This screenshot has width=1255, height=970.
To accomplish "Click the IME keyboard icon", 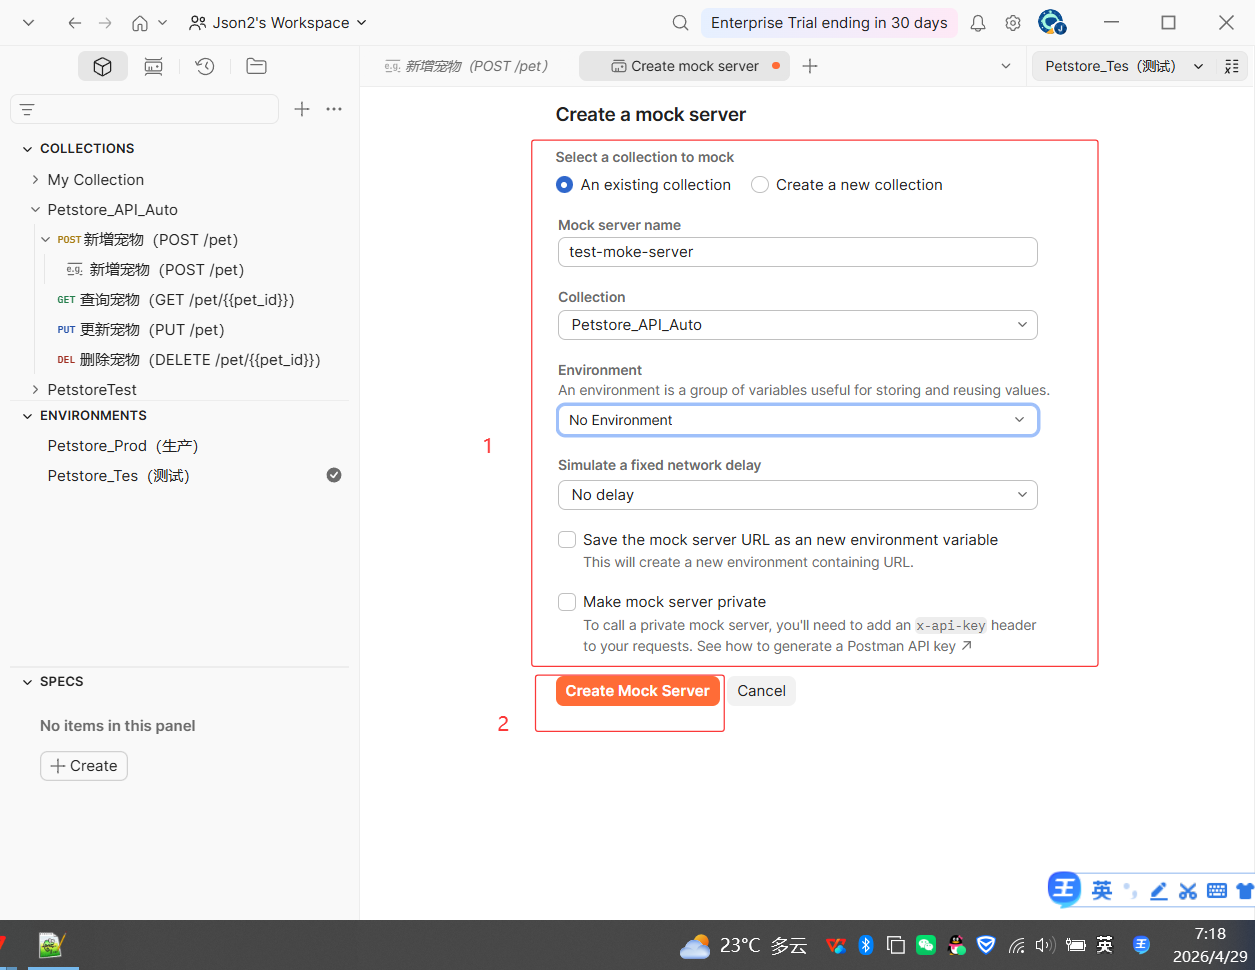I will pyautogui.click(x=1217, y=891).
